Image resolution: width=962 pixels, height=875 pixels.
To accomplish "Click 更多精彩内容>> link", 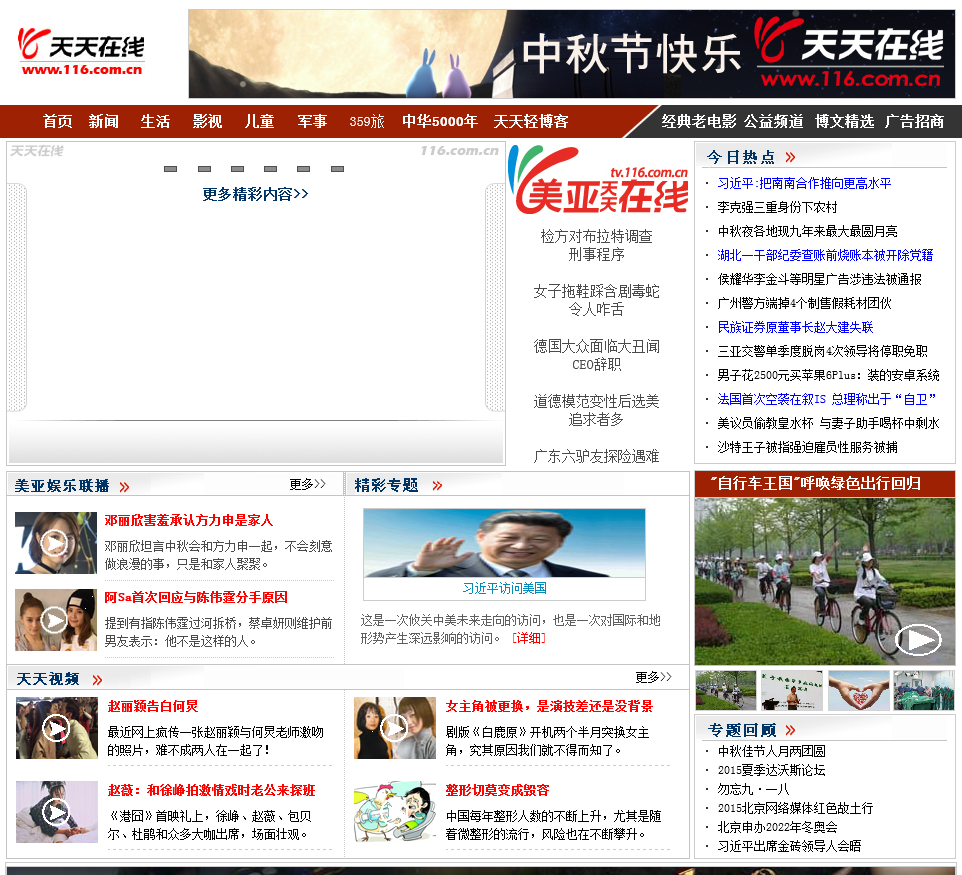I will tap(255, 195).
